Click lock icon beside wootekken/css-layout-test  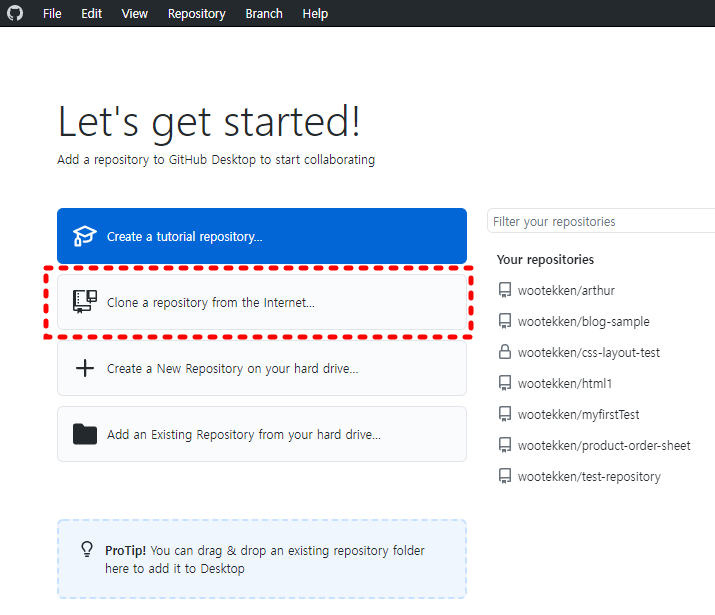[x=505, y=351]
